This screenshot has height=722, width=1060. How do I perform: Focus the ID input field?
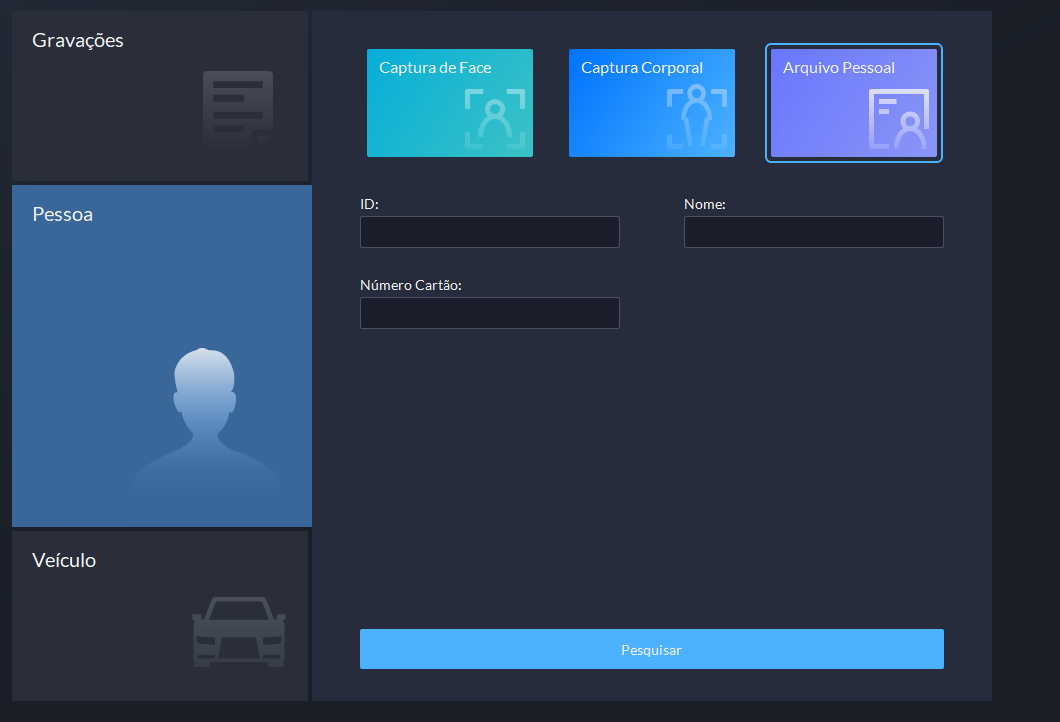pos(489,232)
